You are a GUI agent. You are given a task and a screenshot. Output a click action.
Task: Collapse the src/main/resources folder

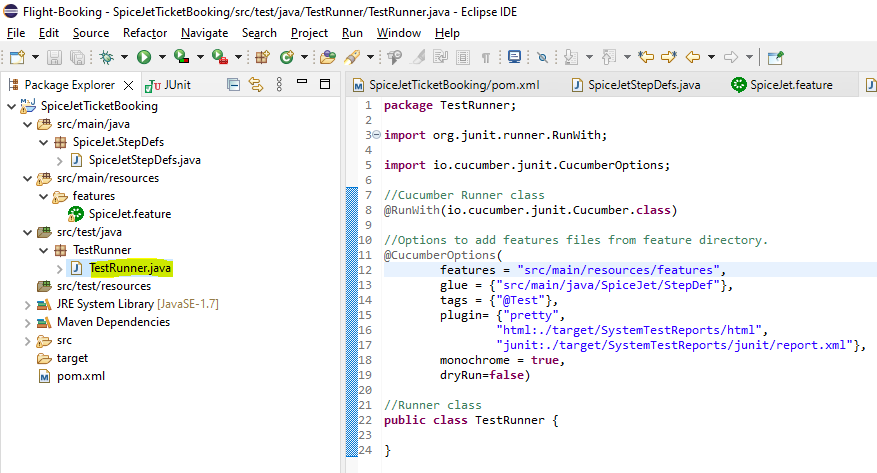pos(27,178)
